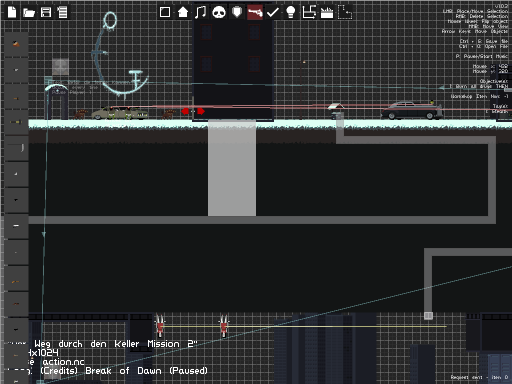The image size is (512, 384).
Task: Open the clapperboard cutscene category
Action: [327, 13]
